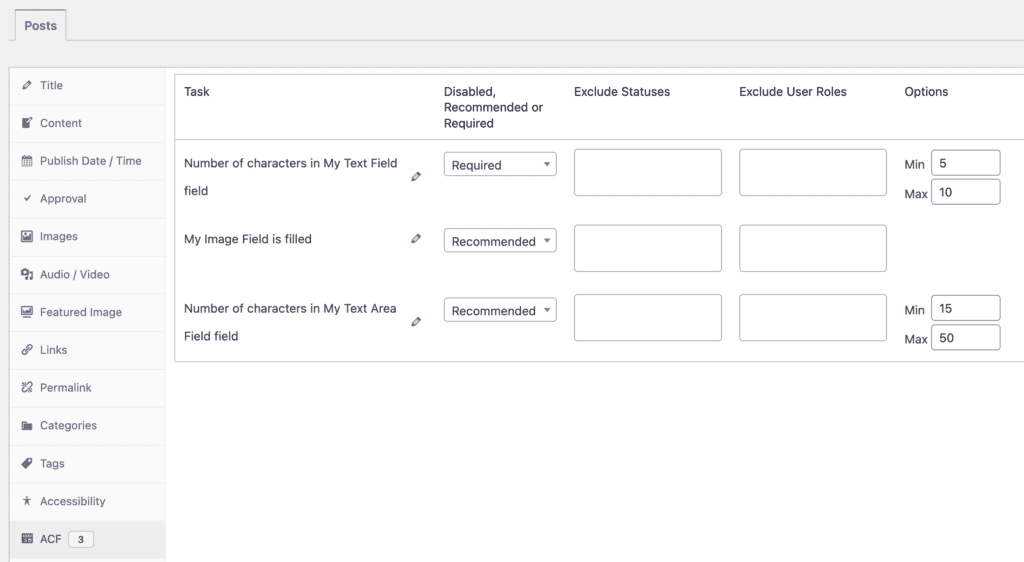Select the ACF tab in the sidebar
The height and width of the screenshot is (562, 1024).
(x=50, y=539)
